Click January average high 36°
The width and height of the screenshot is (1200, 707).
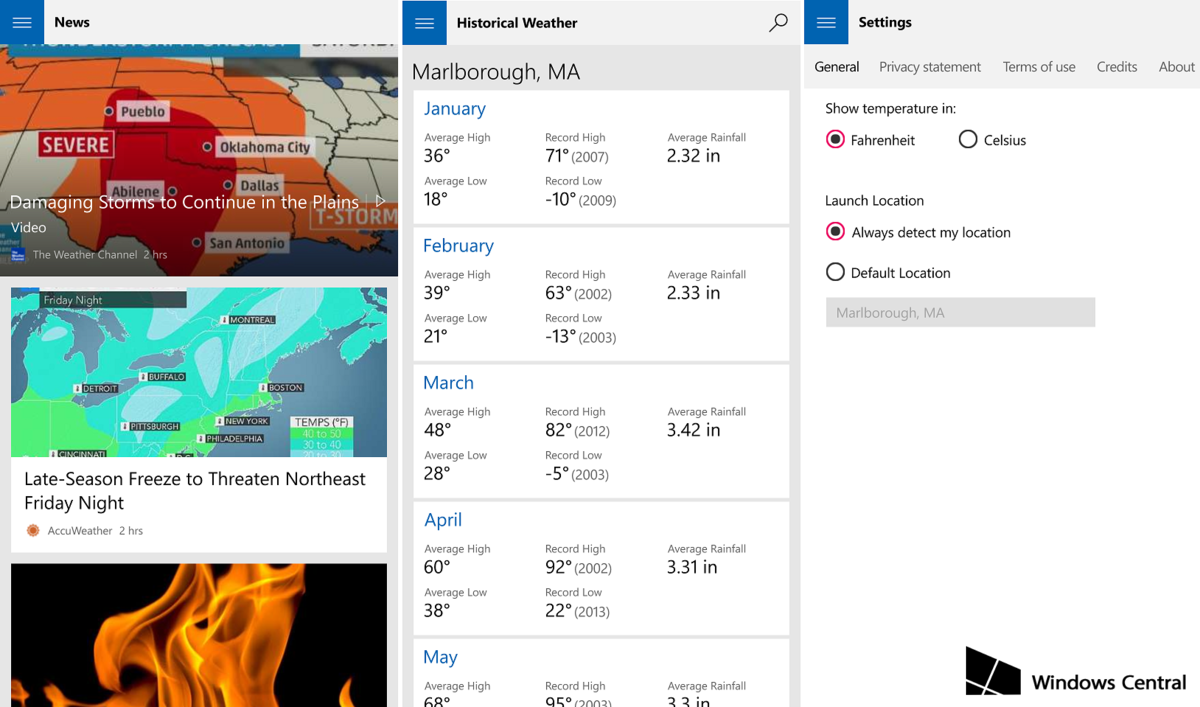tap(437, 156)
